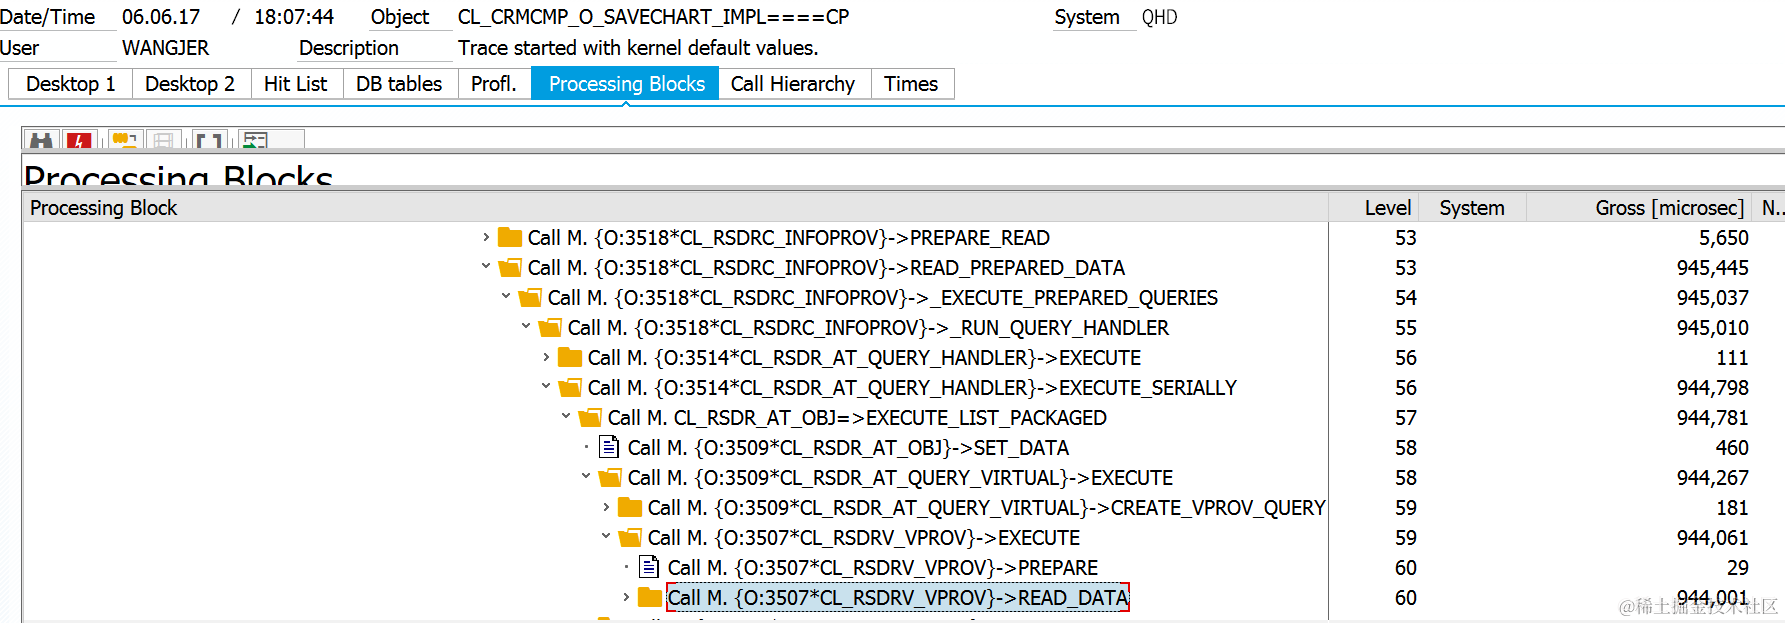
Task: Click the User field WANGJER
Action: 166,48
